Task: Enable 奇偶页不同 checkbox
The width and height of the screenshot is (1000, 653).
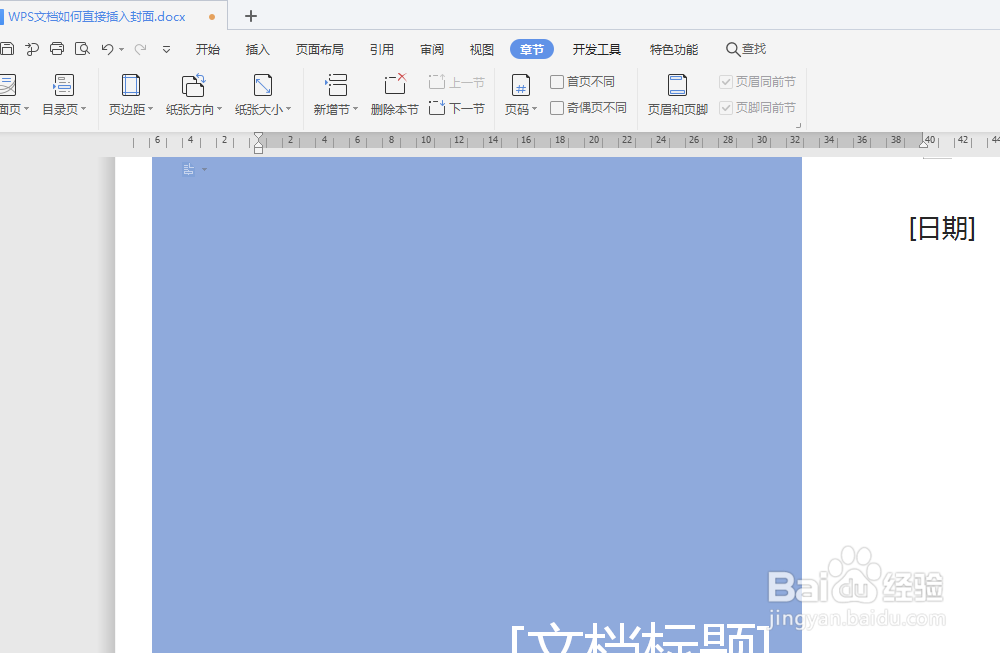Action: coord(557,108)
